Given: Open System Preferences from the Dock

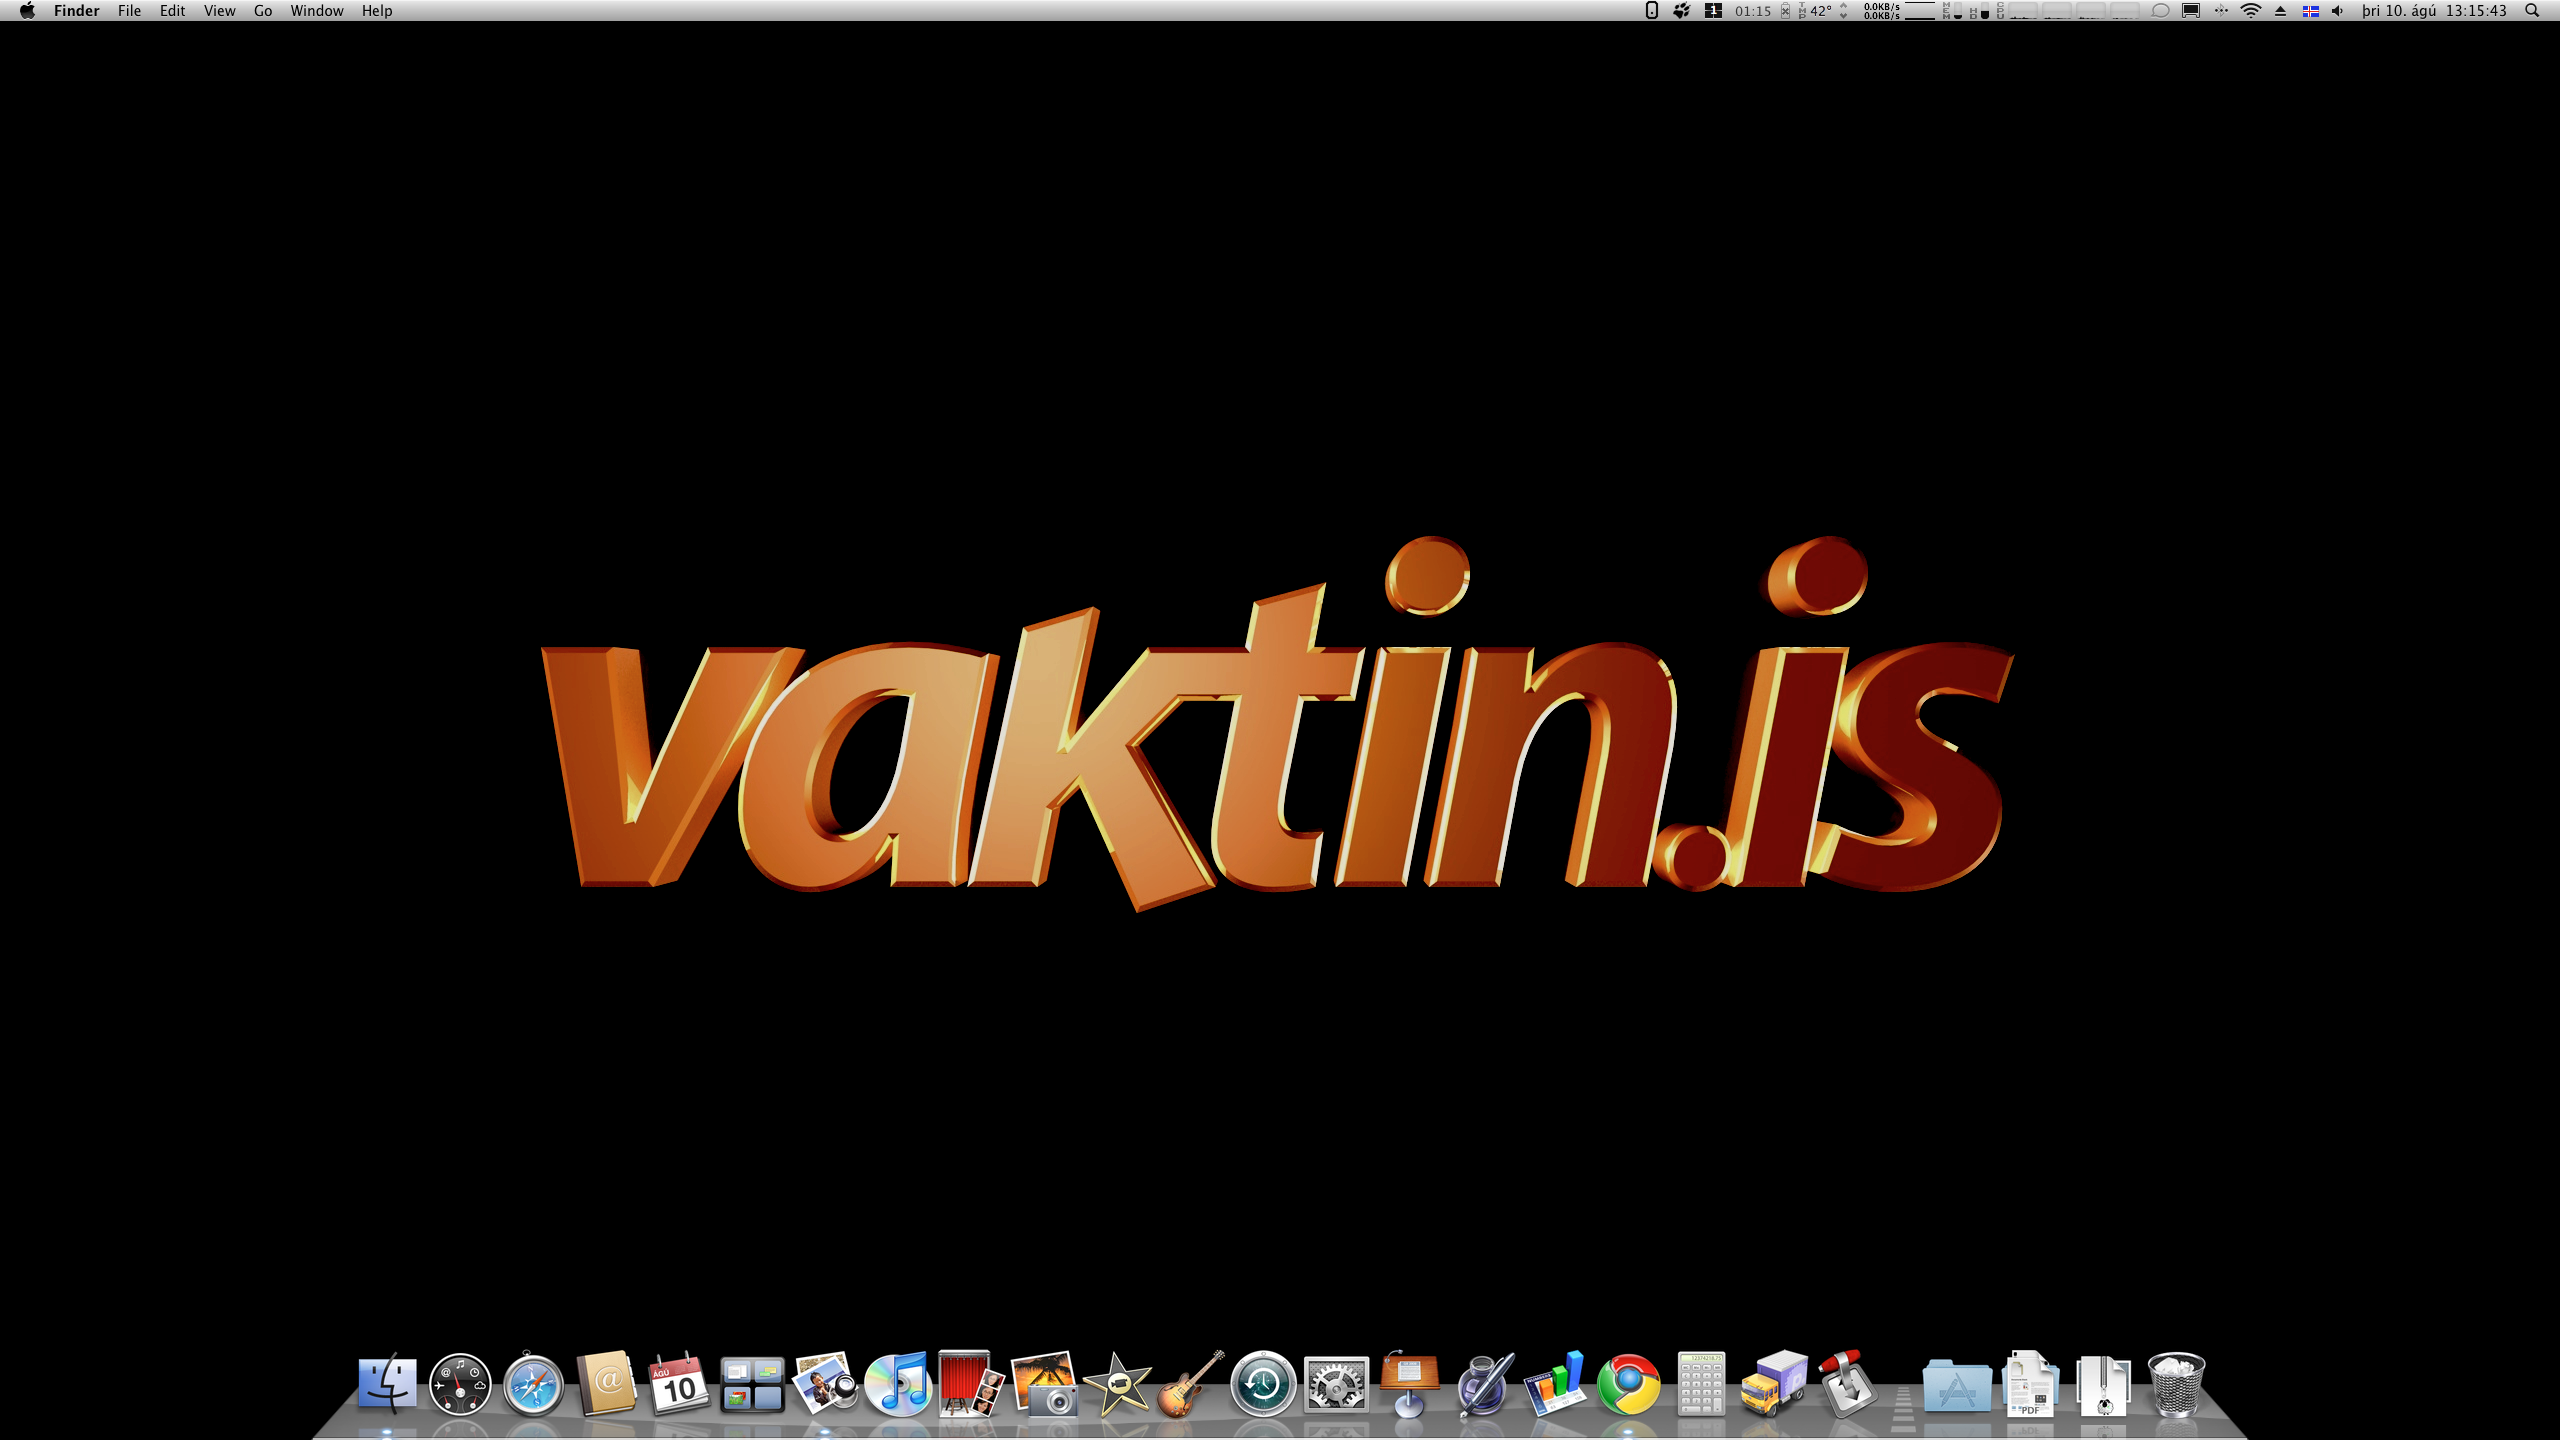Looking at the screenshot, I should coord(1335,1385).
